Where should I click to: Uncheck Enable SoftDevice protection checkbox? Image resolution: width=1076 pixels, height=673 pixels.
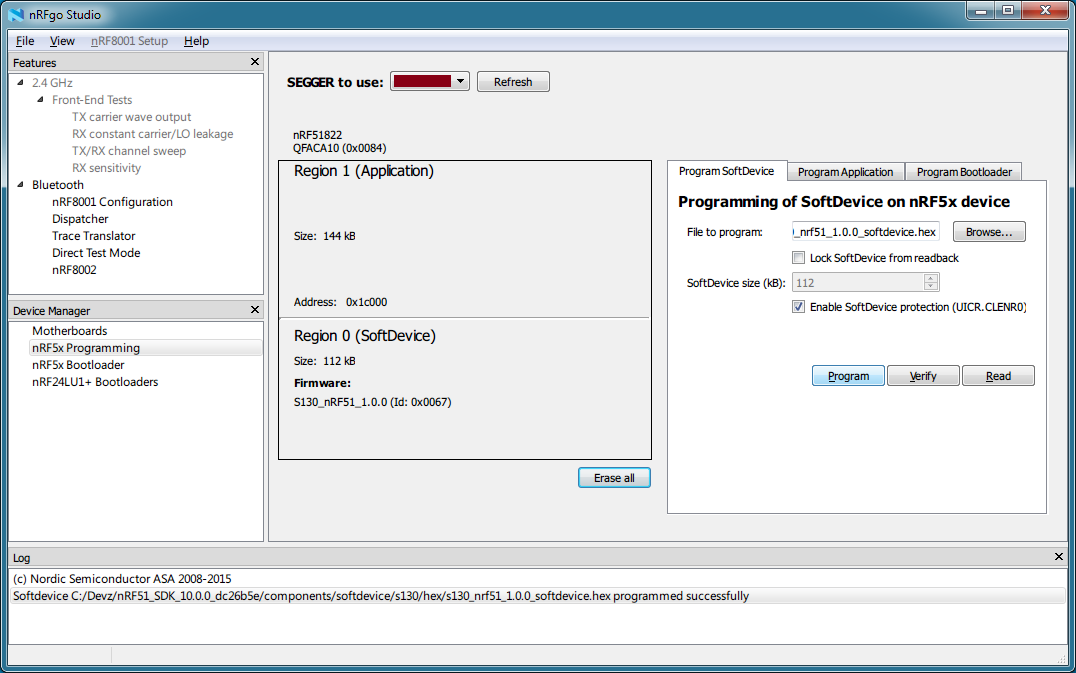tap(798, 307)
